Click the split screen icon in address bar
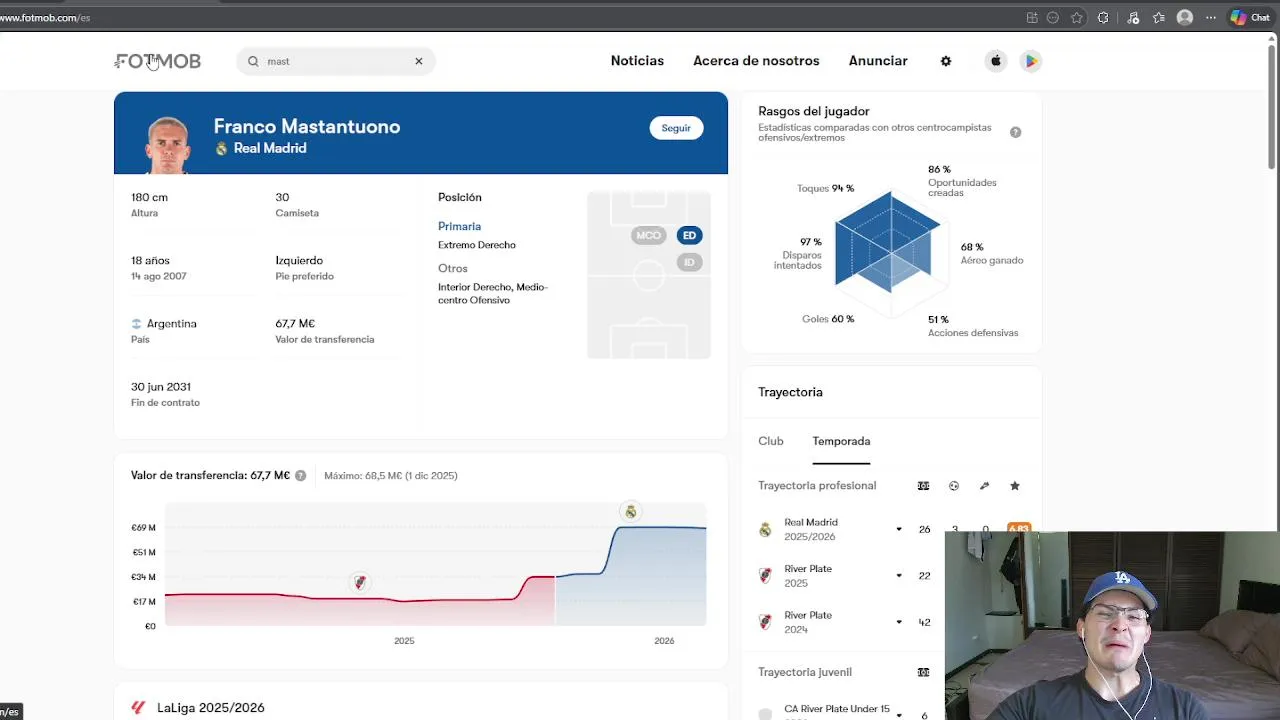Screen dimensions: 1280x720 1032,17
